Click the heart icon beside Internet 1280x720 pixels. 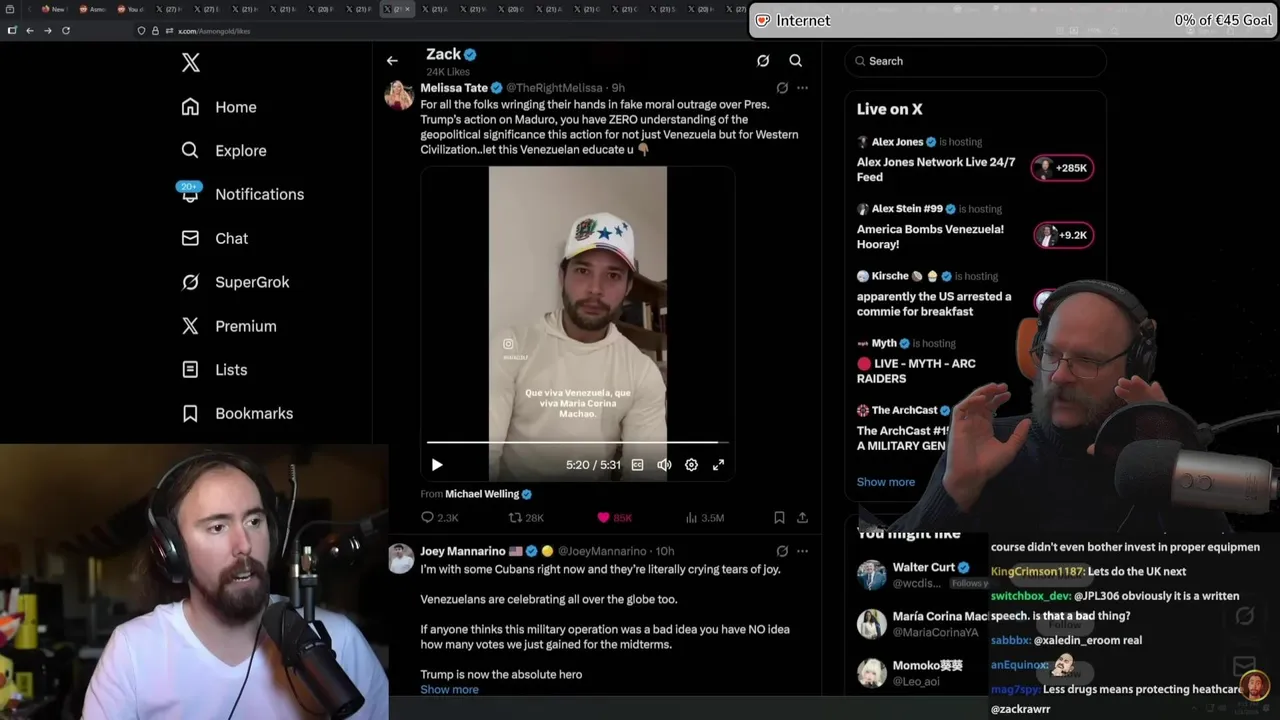point(763,20)
